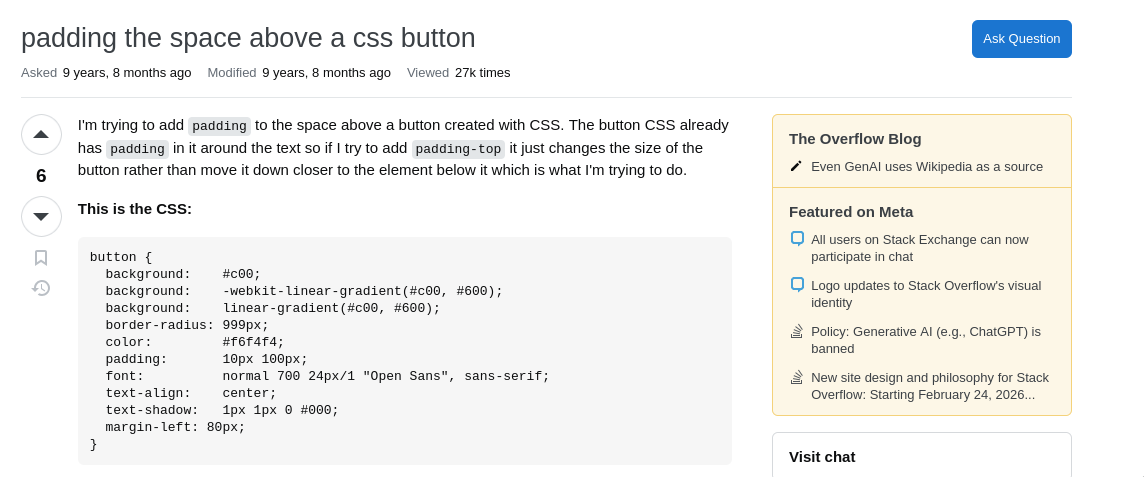Show the post activity history icon
Screen dimensions: 1144x477
tap(41, 288)
